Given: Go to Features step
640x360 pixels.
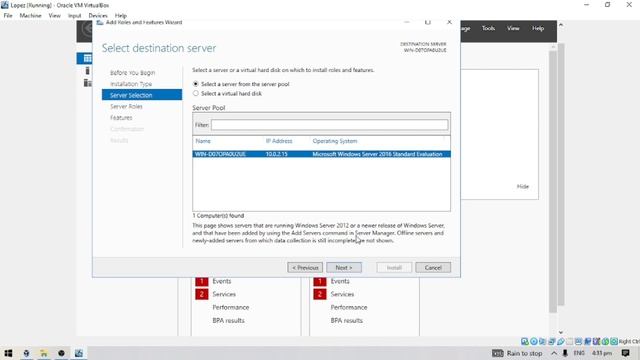Looking at the screenshot, I should click(x=121, y=118).
